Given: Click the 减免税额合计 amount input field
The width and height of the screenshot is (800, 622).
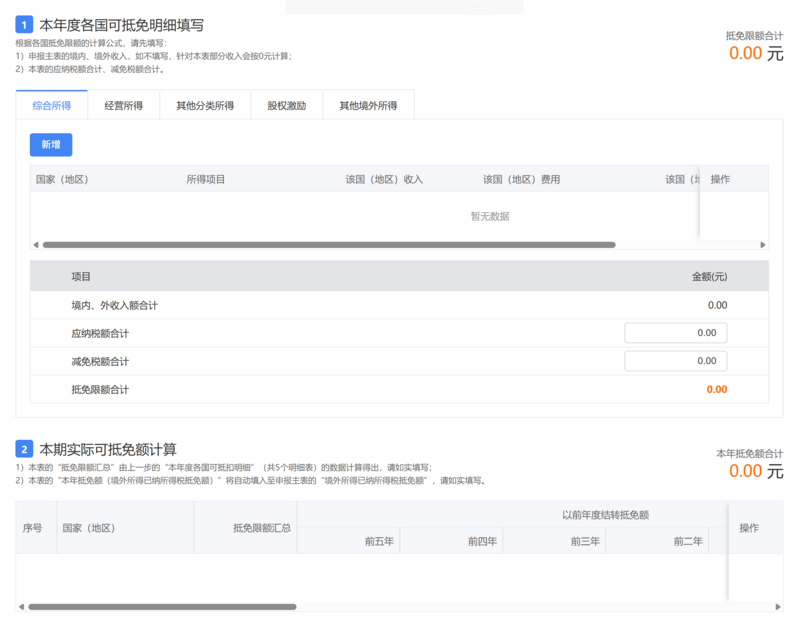Looking at the screenshot, I should coord(676,361).
